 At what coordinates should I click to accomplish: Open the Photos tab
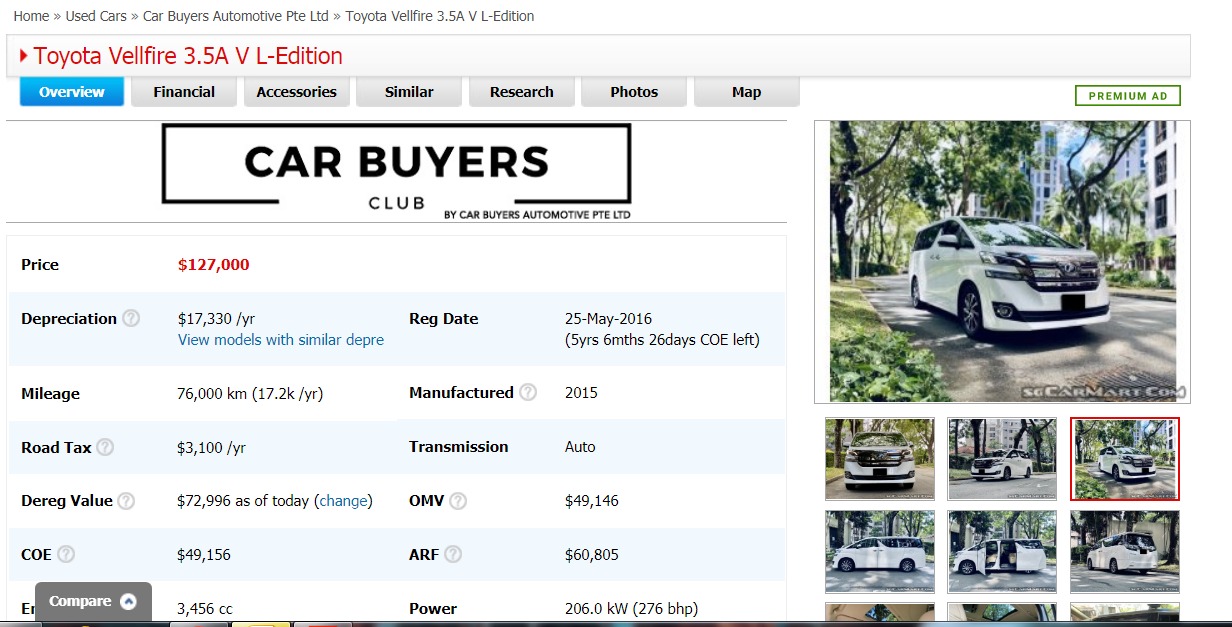tap(634, 92)
